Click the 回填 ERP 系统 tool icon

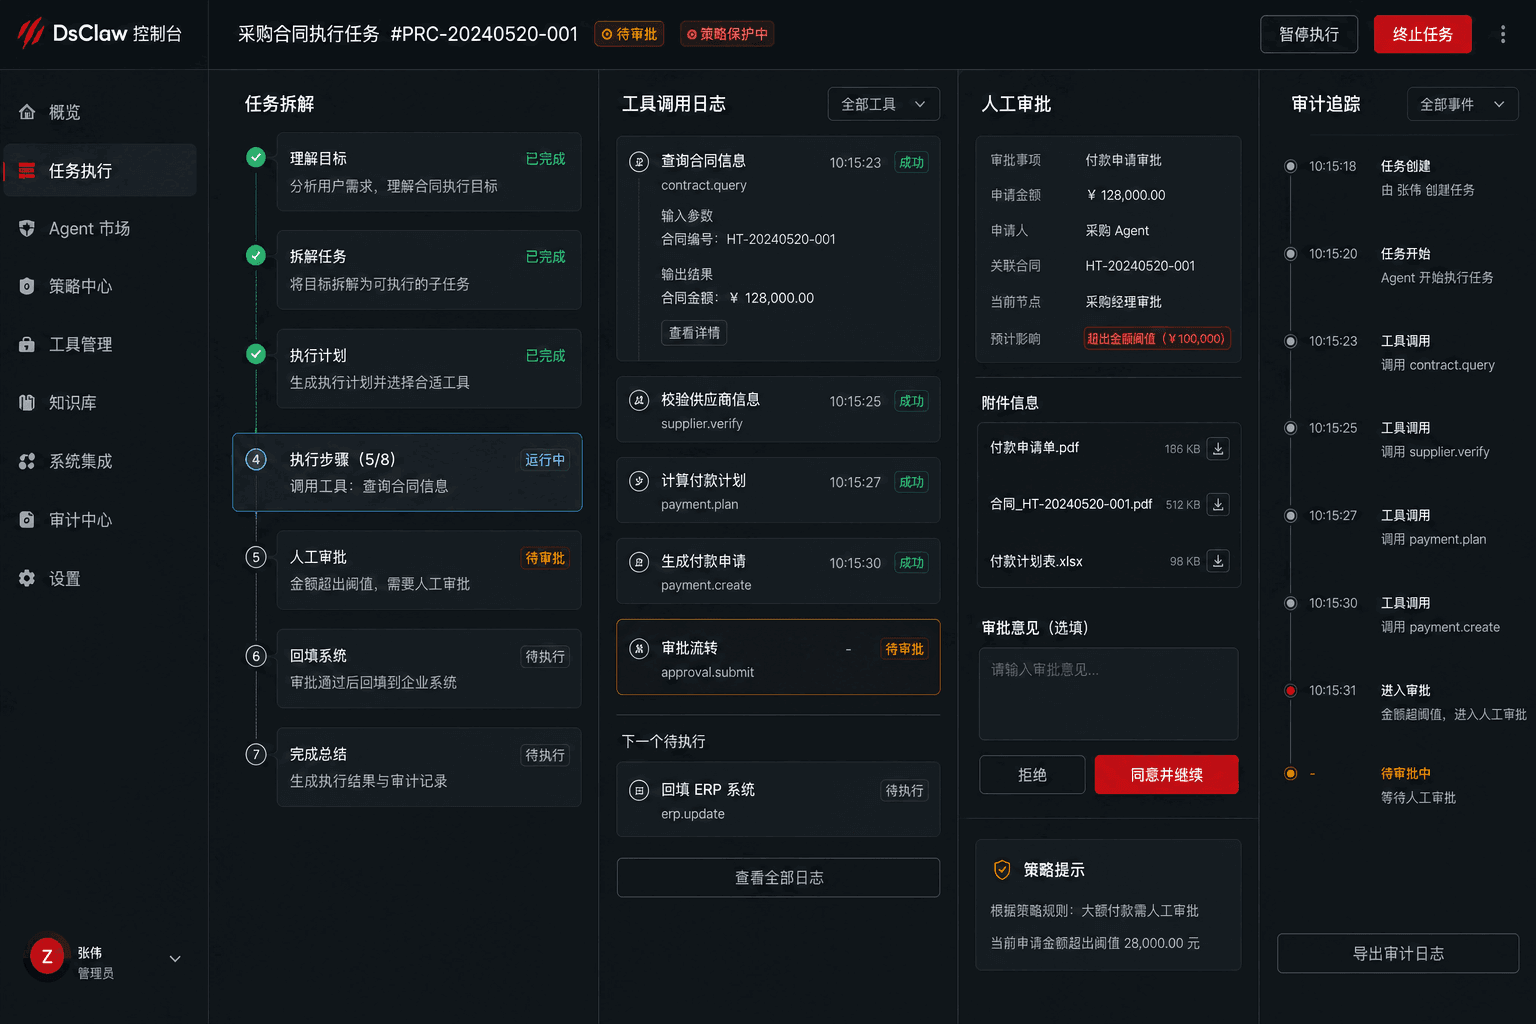coord(639,790)
